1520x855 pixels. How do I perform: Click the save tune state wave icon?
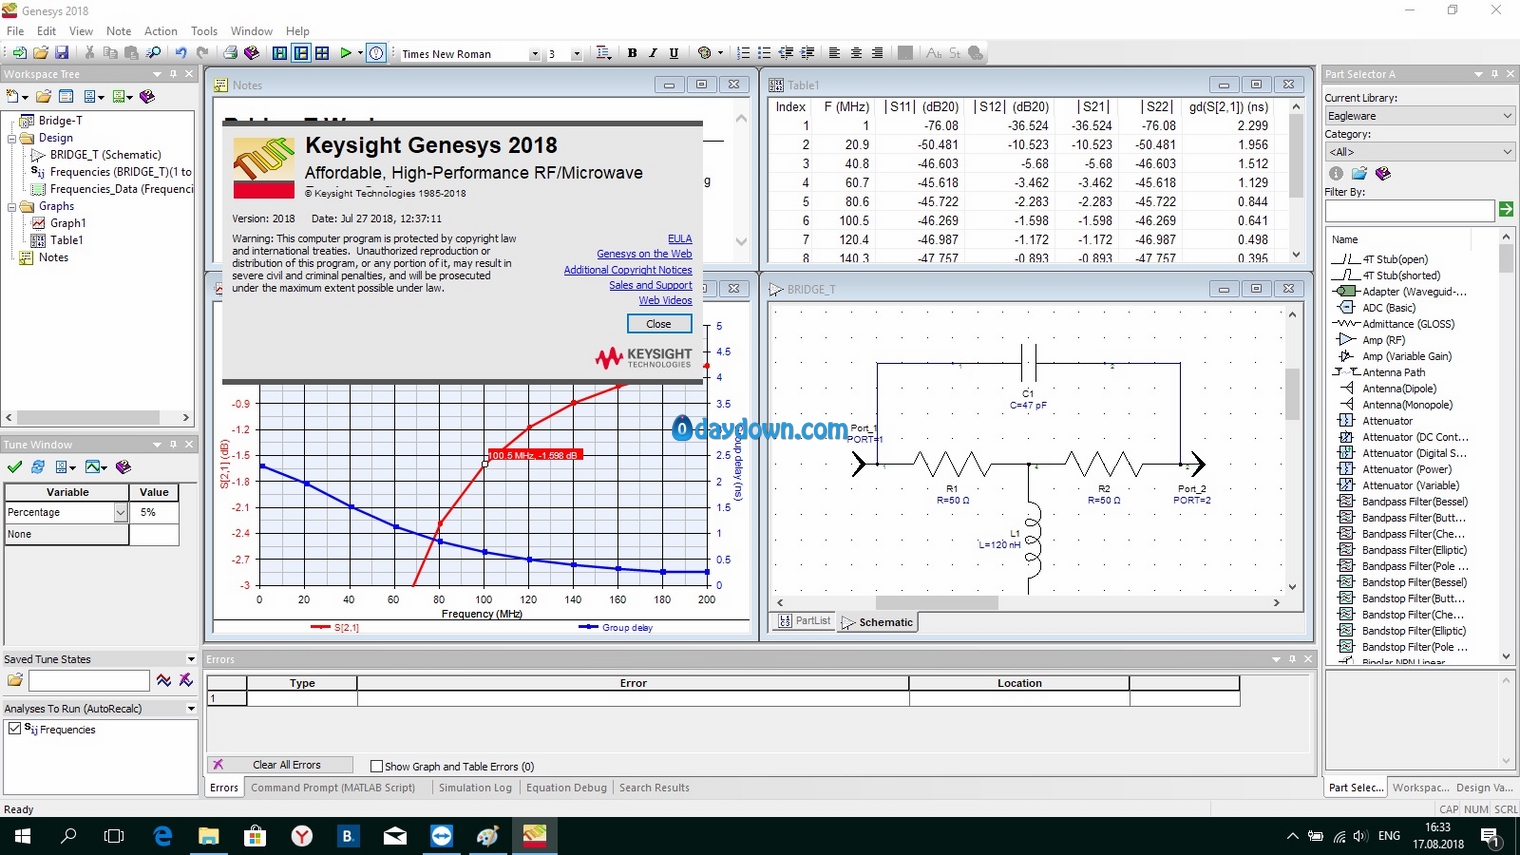(164, 680)
